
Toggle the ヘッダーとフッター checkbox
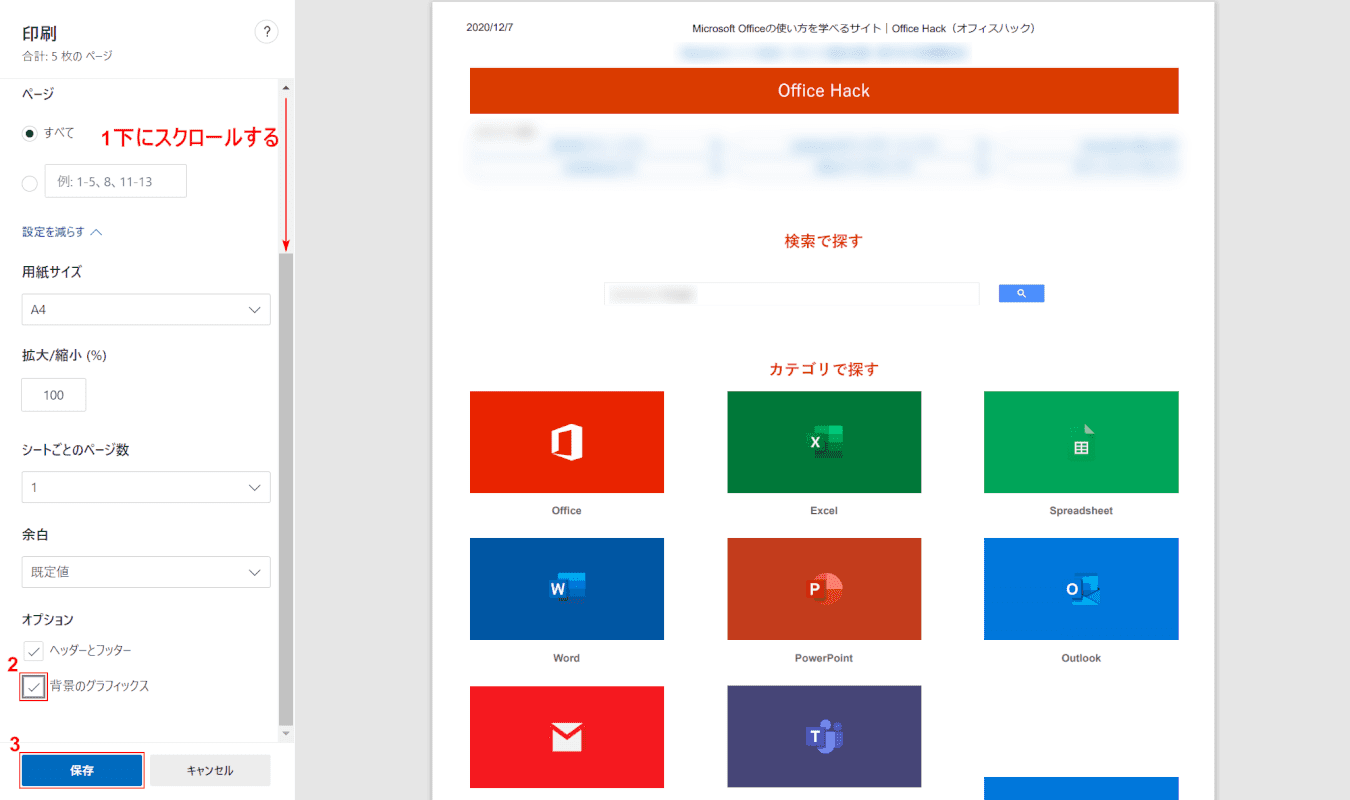click(34, 651)
